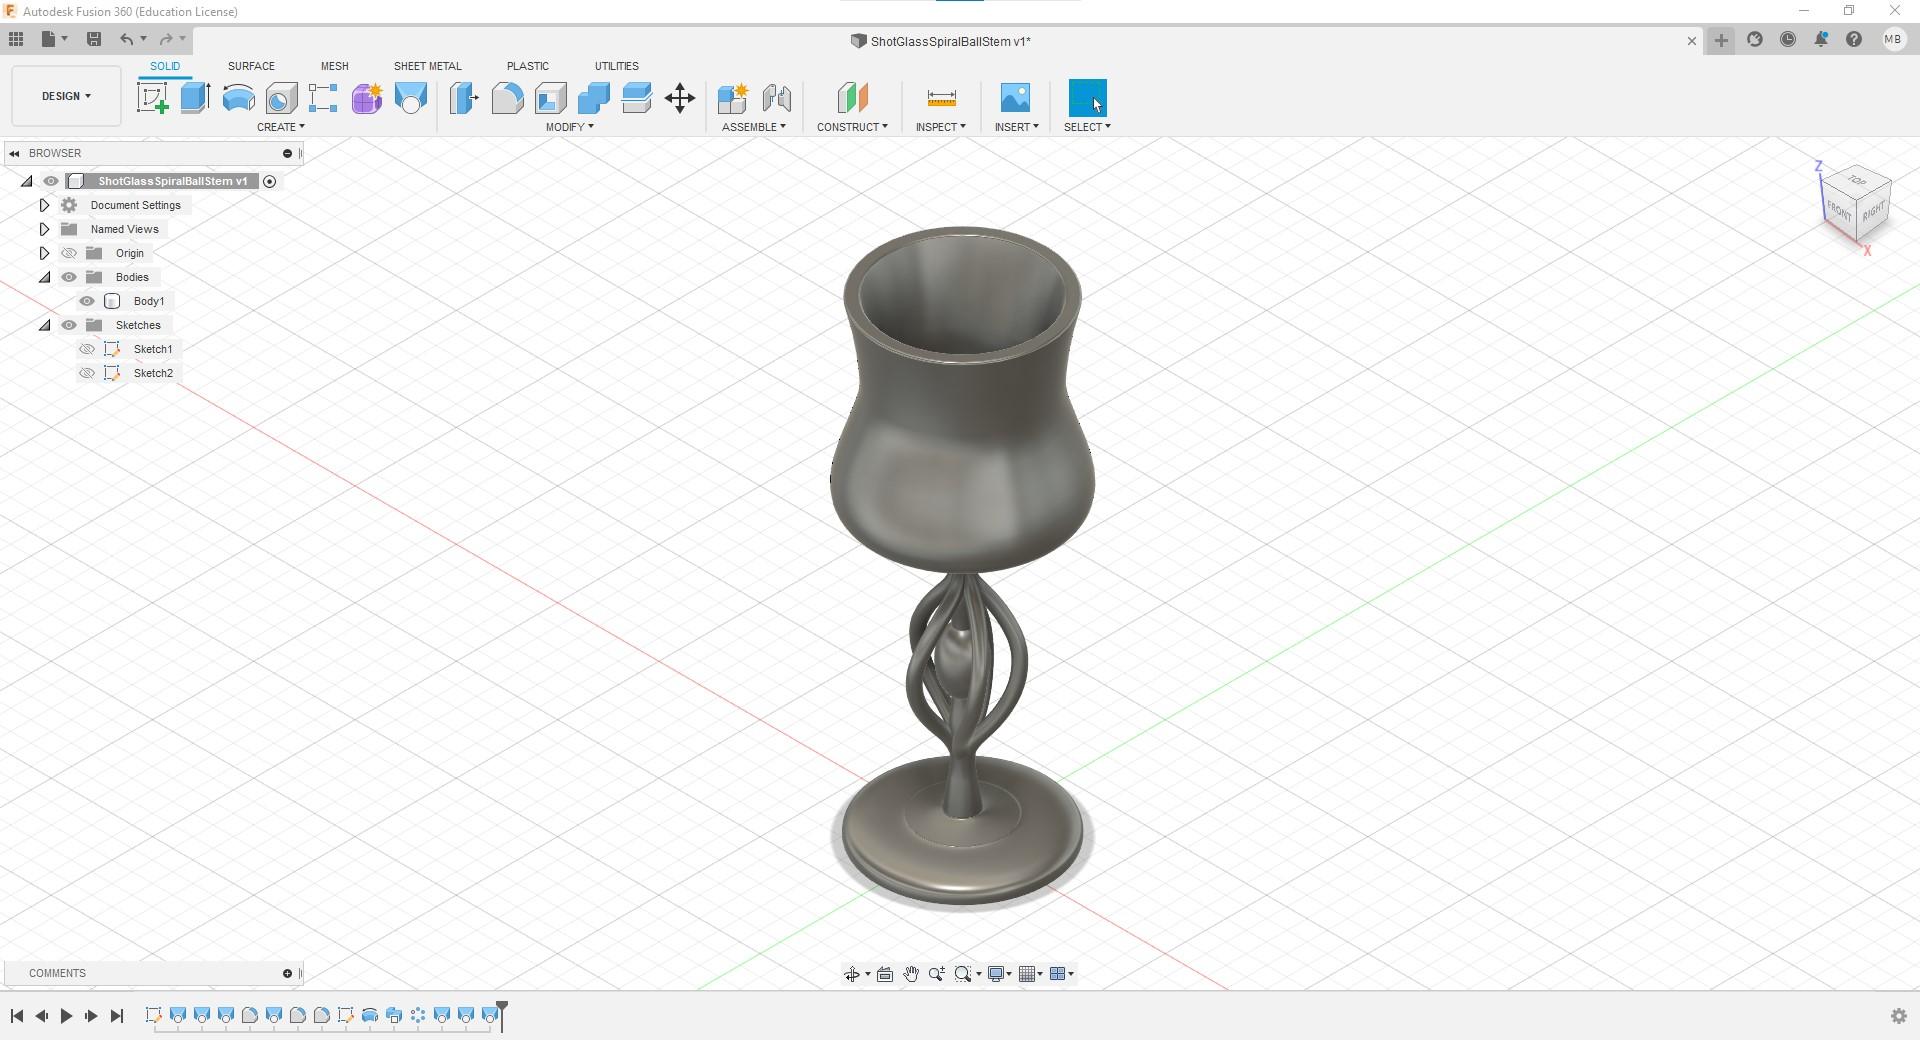The height and width of the screenshot is (1040, 1920).
Task: Select the Shell tool
Action: click(x=550, y=98)
